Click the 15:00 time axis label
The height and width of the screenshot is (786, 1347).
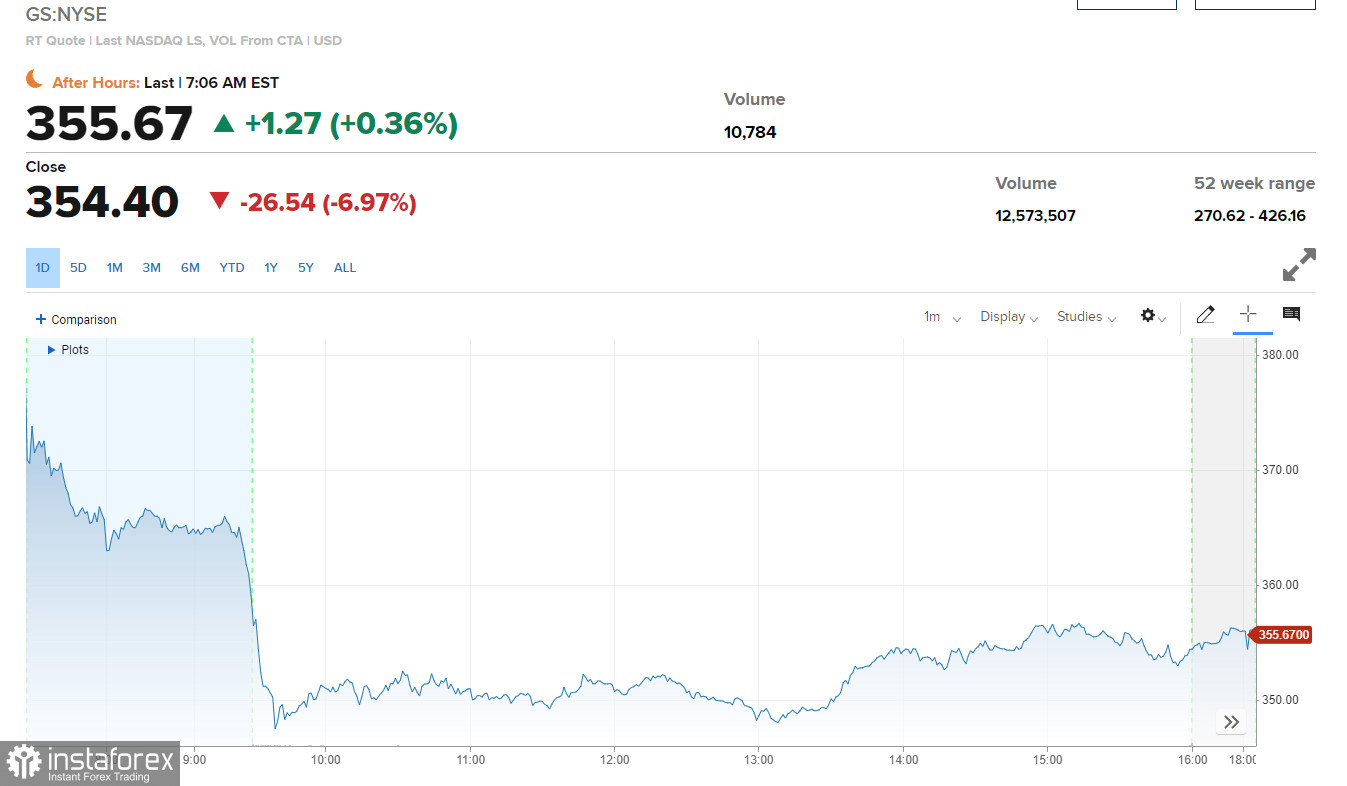pyautogui.click(x=1047, y=760)
